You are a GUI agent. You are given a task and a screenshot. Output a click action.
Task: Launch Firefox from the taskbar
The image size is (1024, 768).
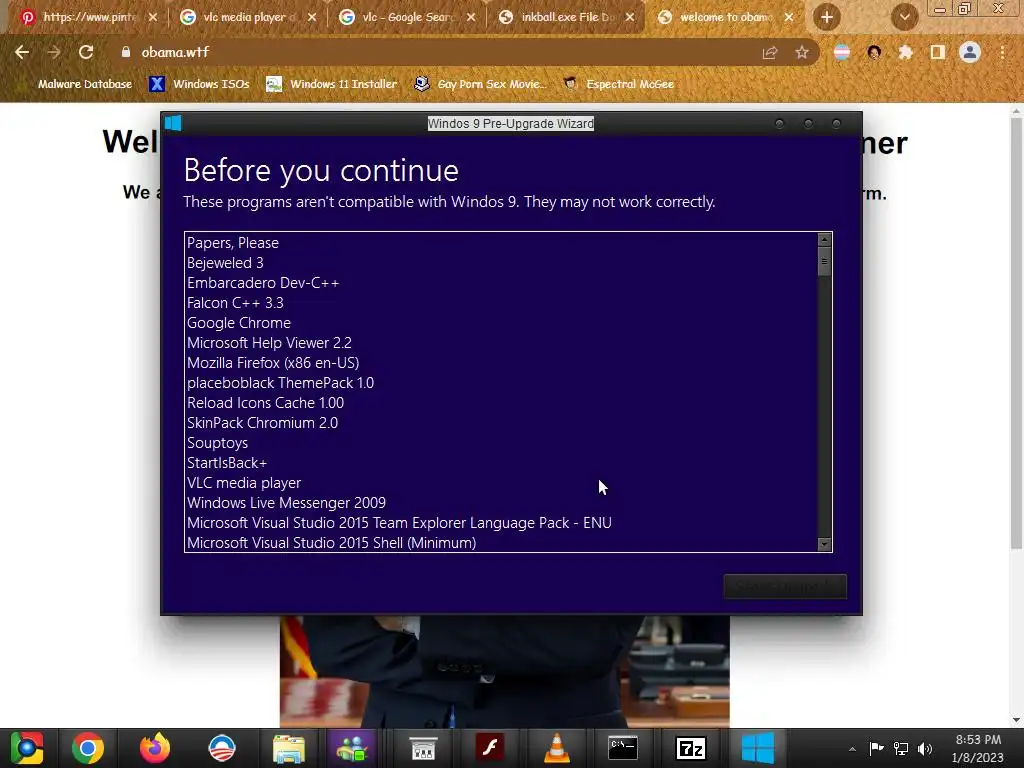click(x=155, y=748)
